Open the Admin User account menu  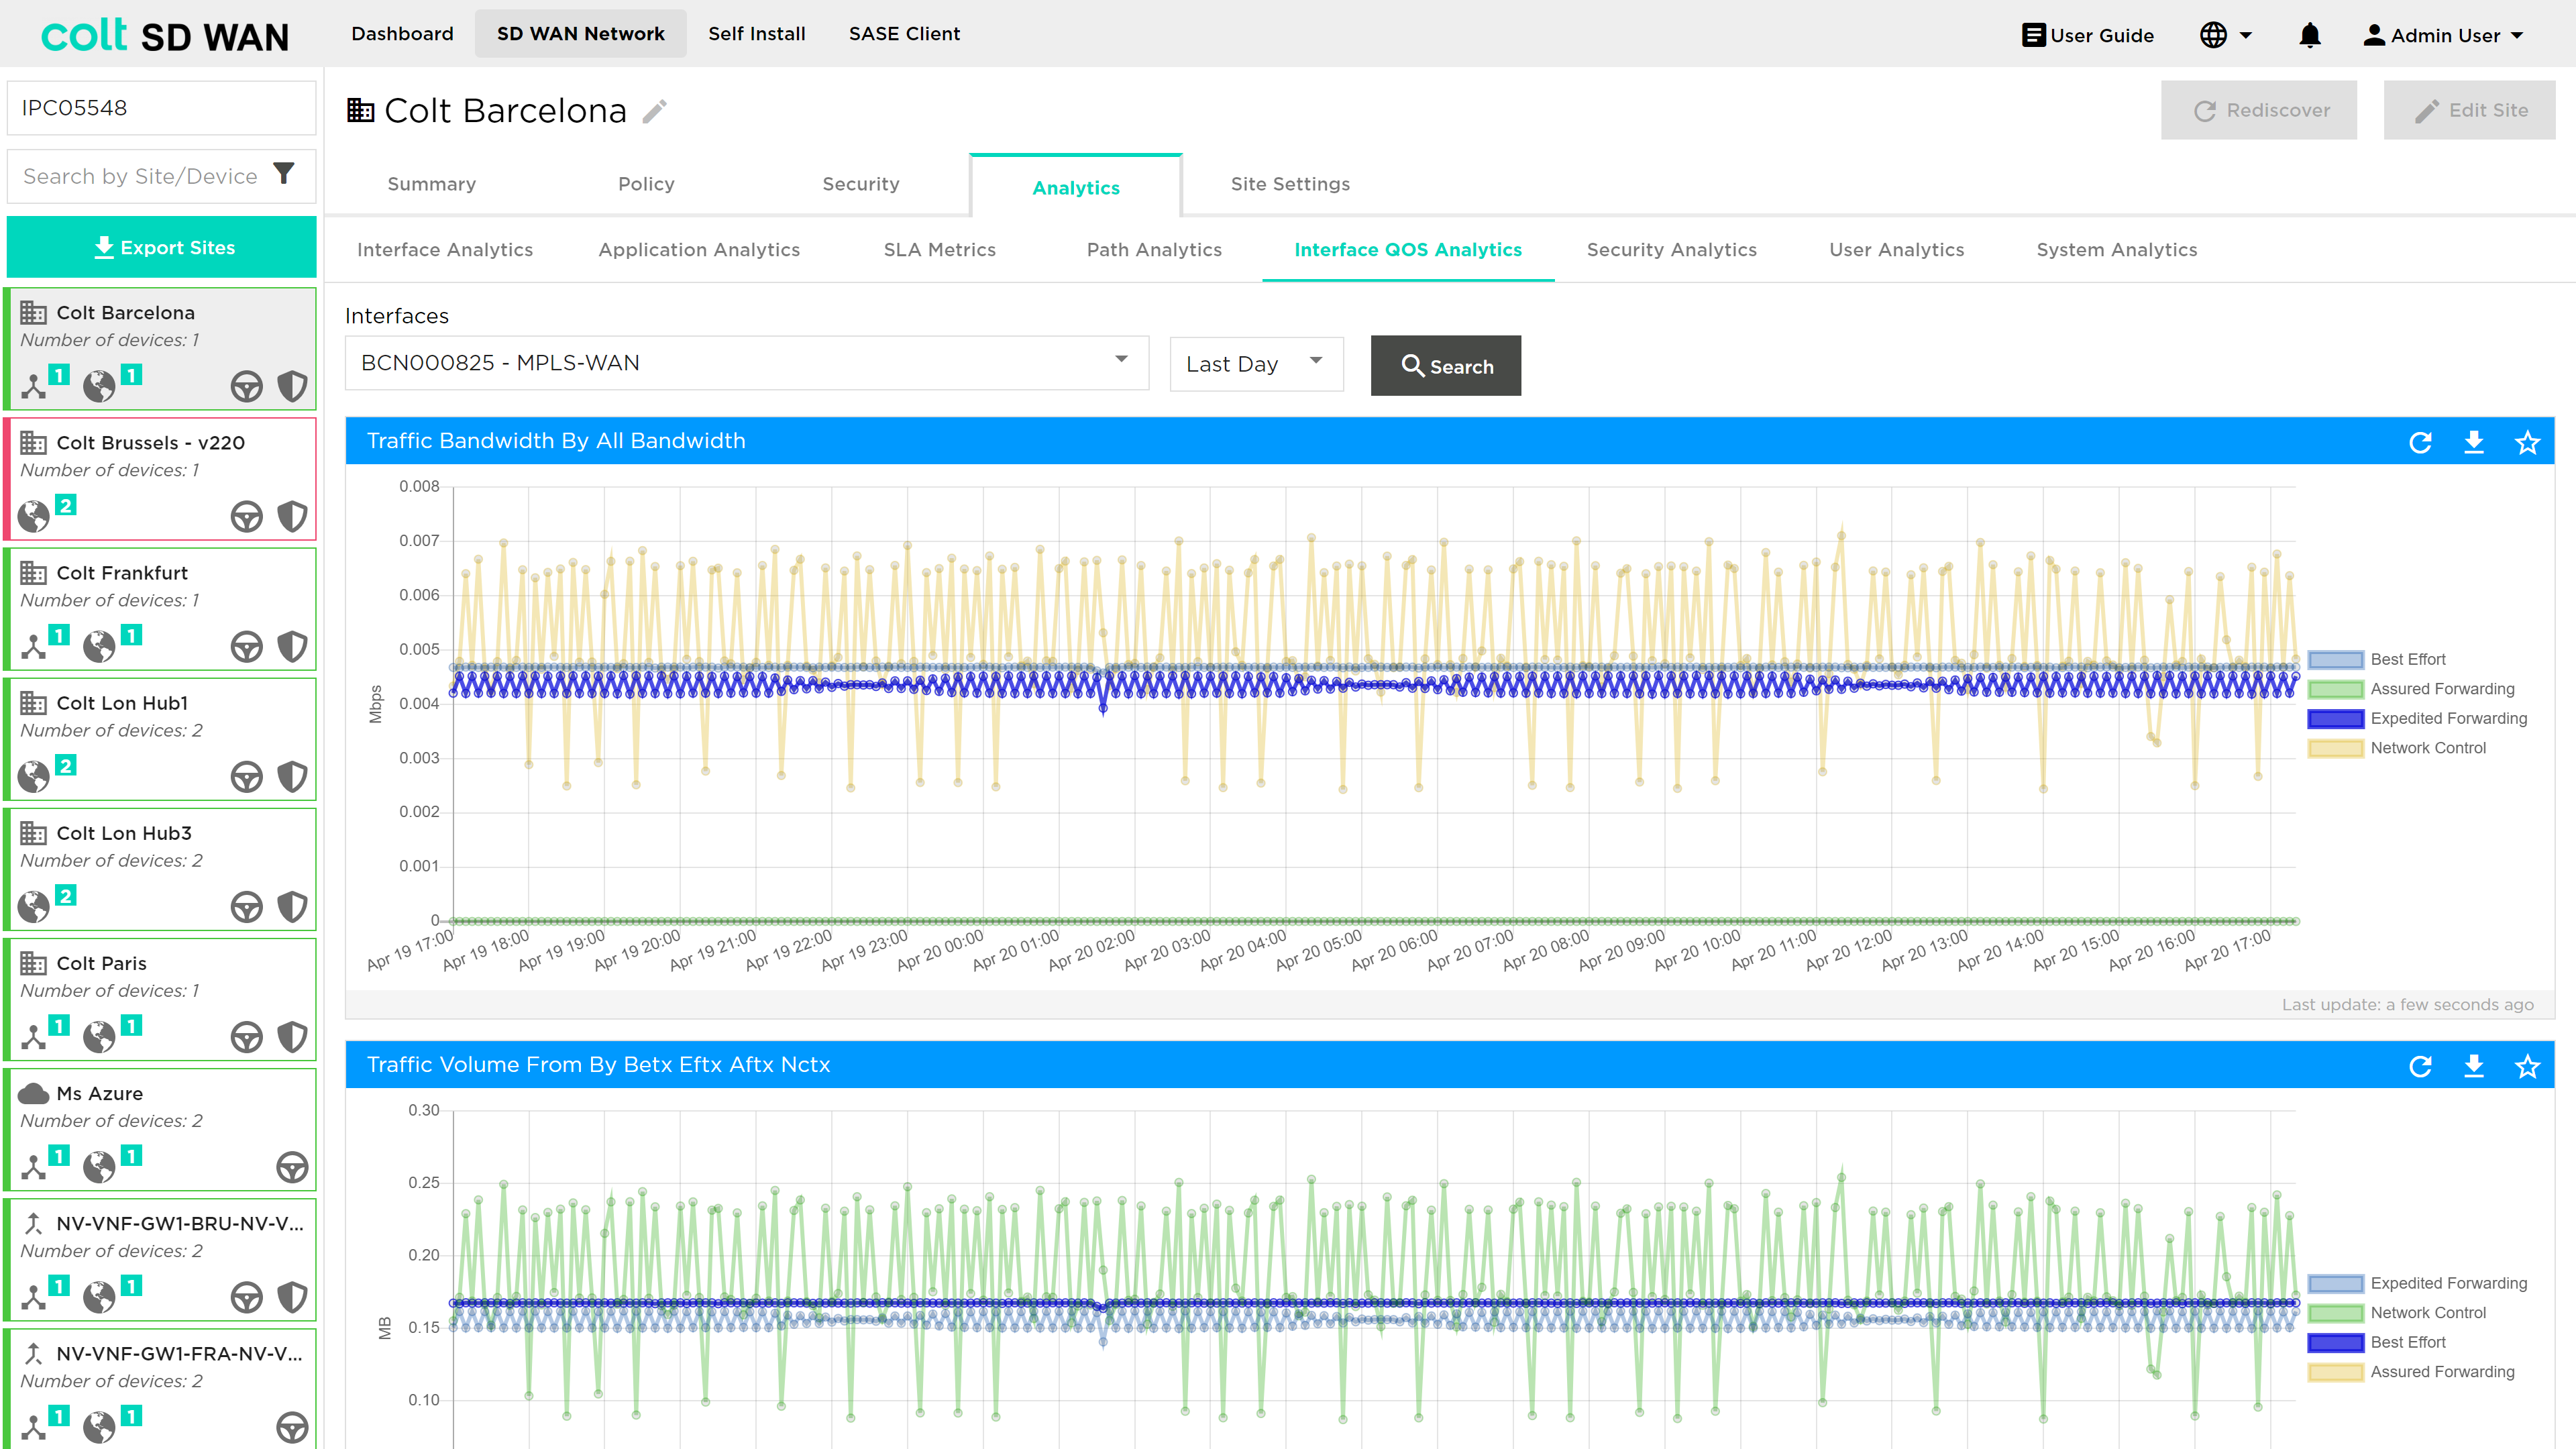click(x=2443, y=35)
